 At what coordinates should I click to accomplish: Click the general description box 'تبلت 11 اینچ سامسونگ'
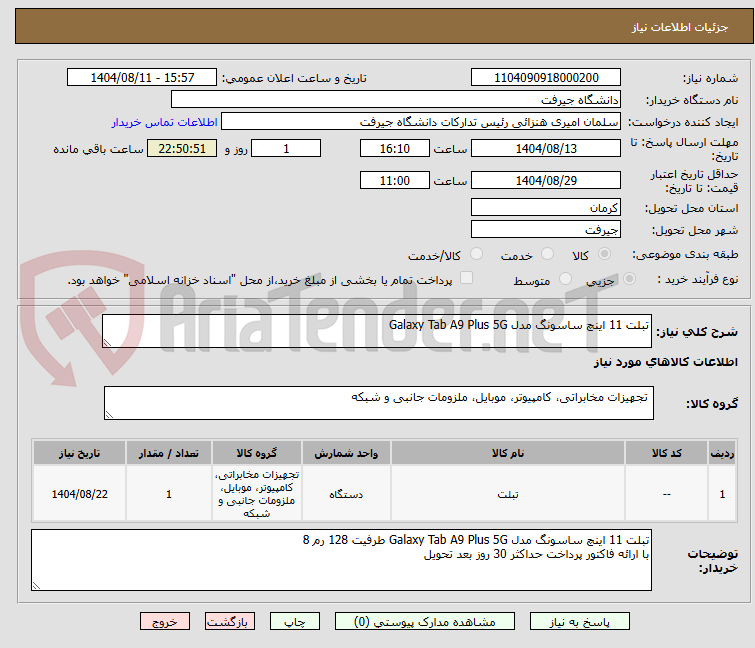377,331
